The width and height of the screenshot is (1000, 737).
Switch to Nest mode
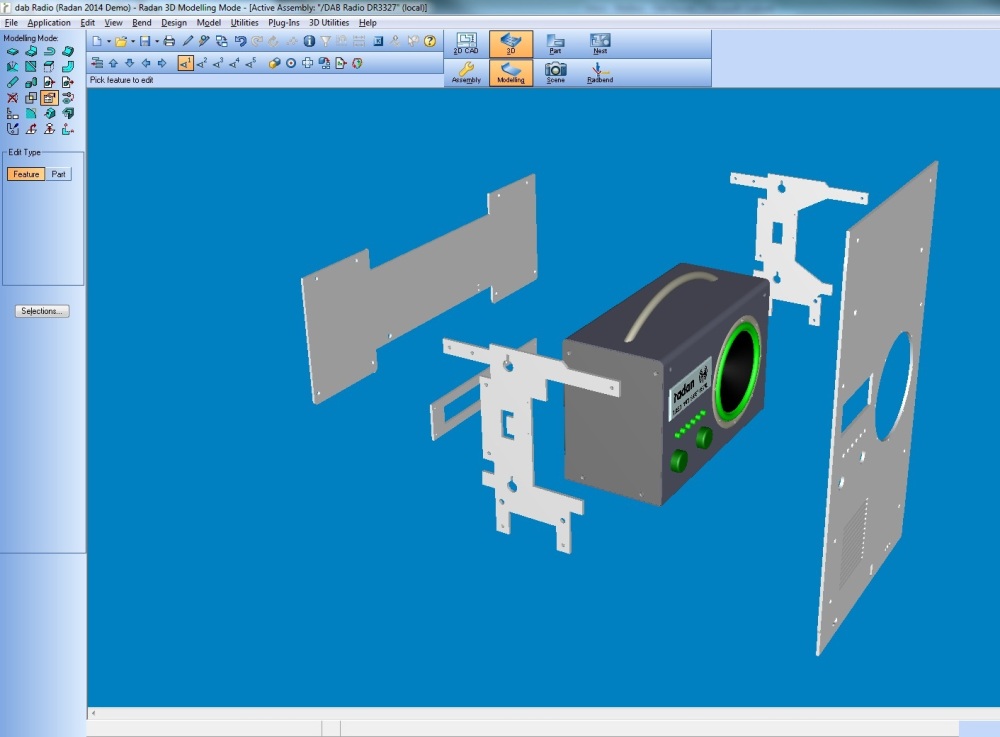(x=600, y=43)
